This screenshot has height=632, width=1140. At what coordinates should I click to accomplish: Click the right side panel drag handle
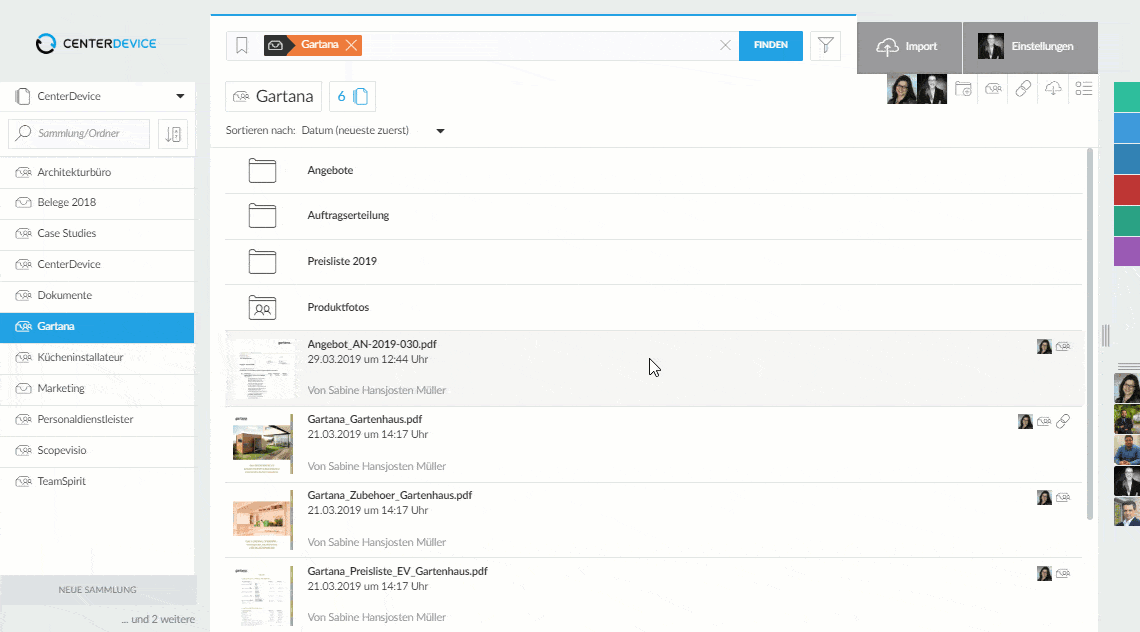(x=1106, y=335)
